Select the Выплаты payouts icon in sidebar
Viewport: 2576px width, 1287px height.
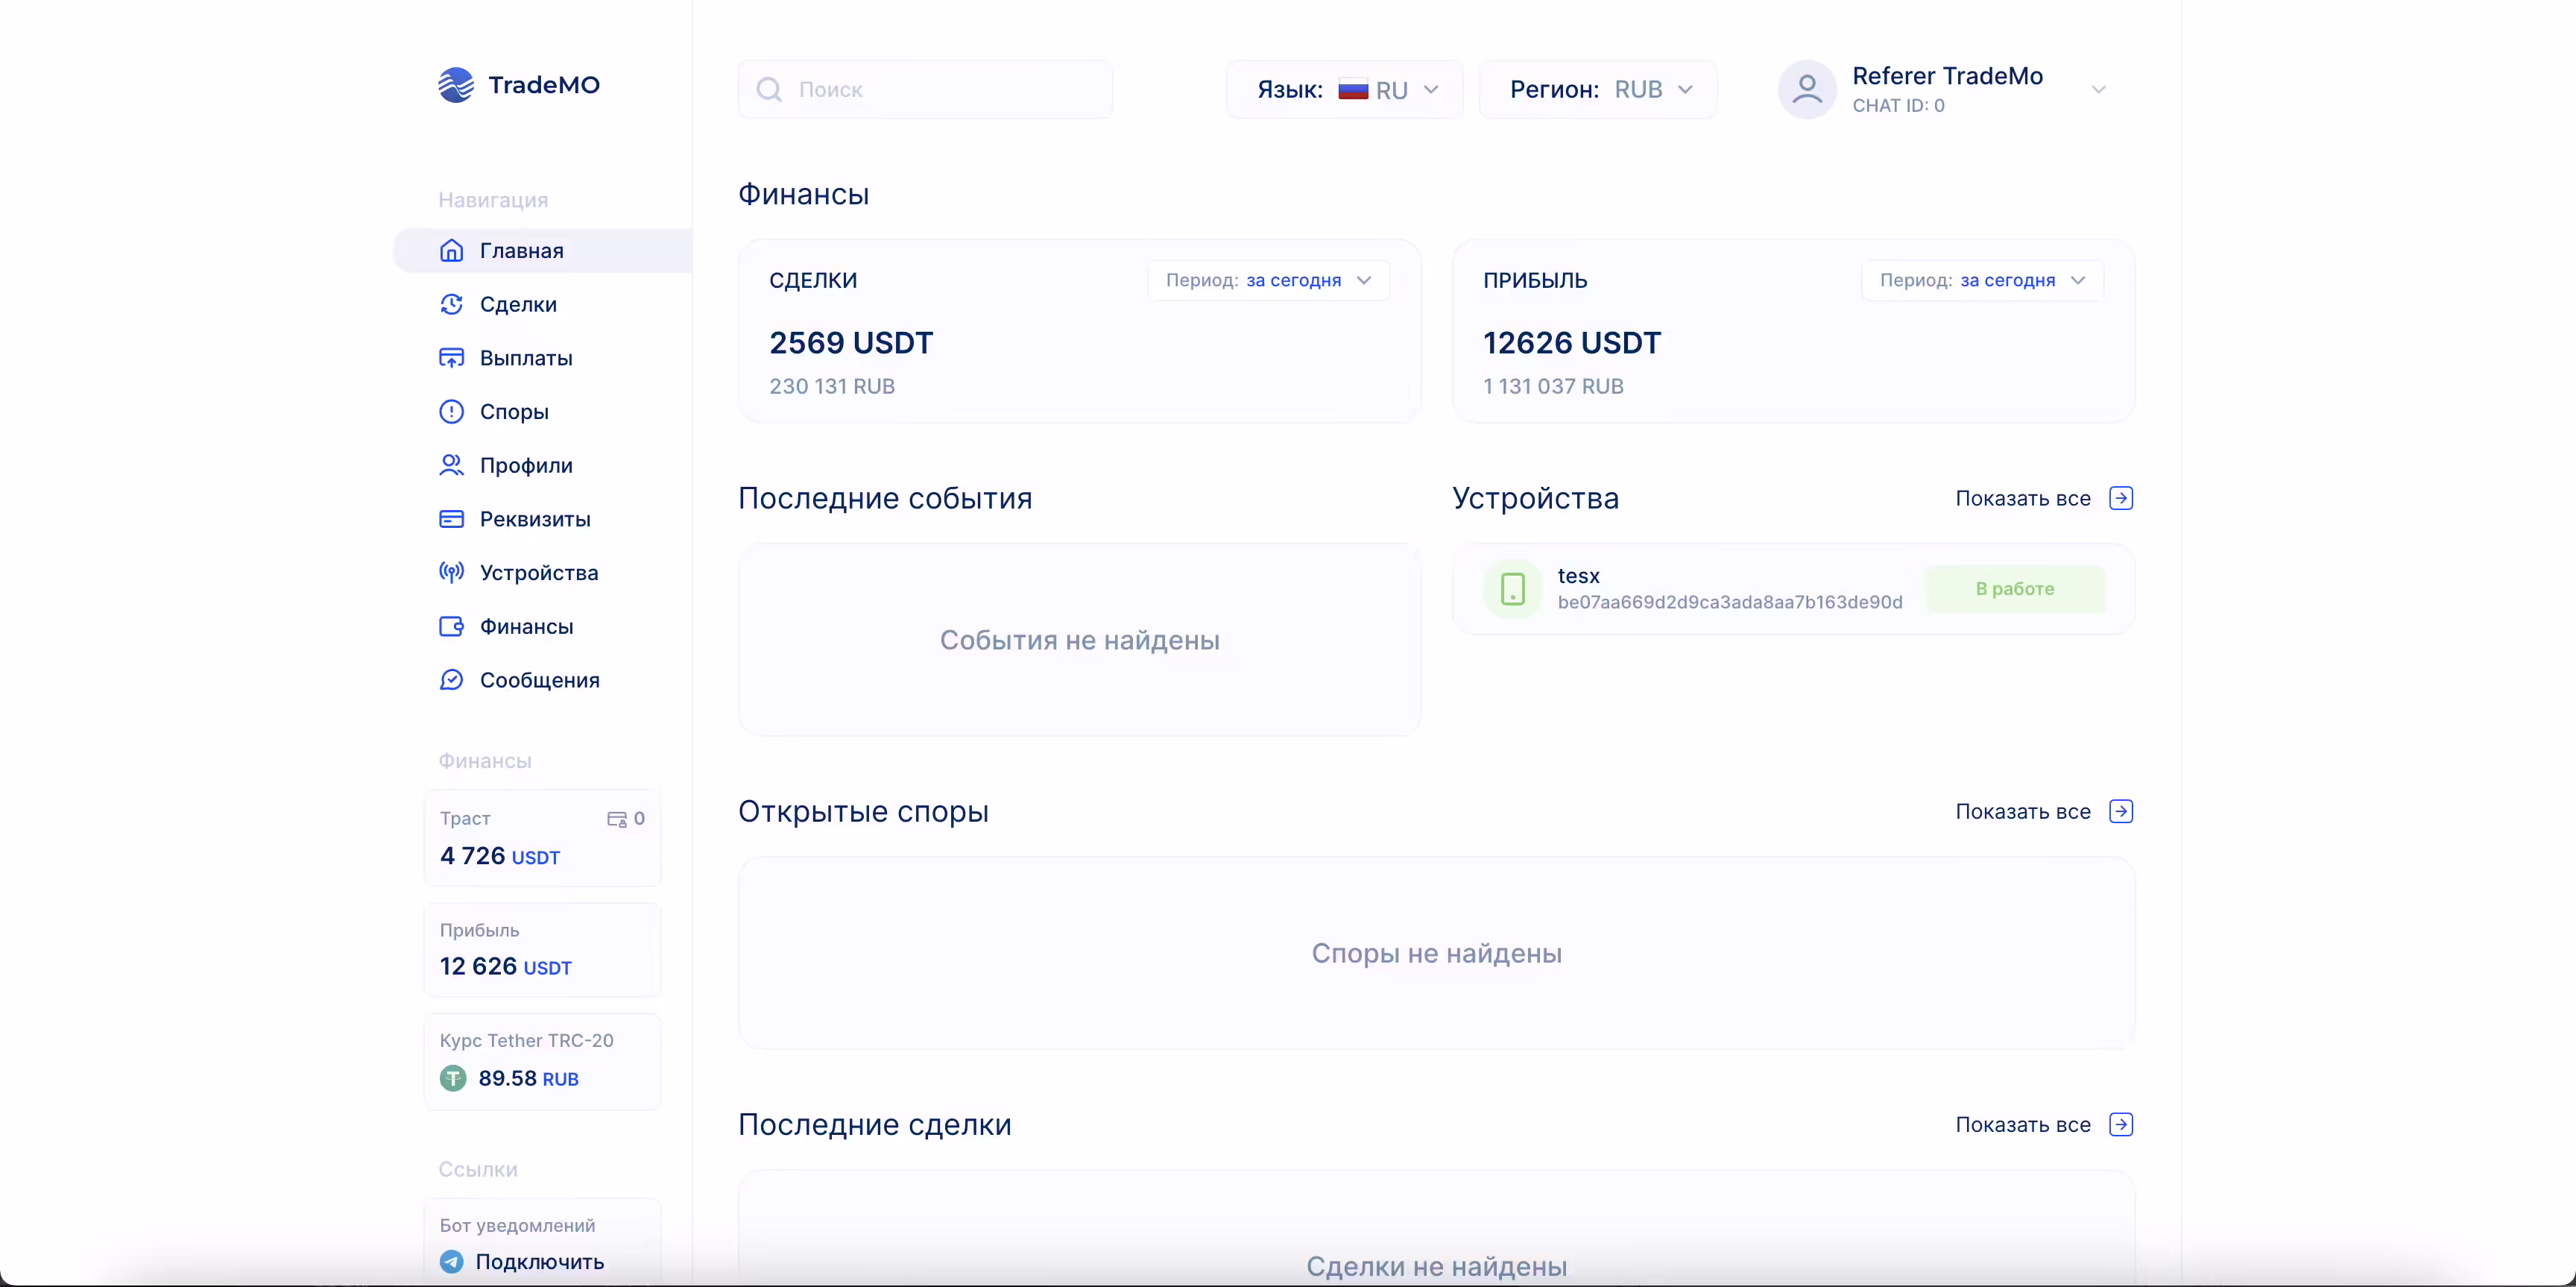point(452,357)
